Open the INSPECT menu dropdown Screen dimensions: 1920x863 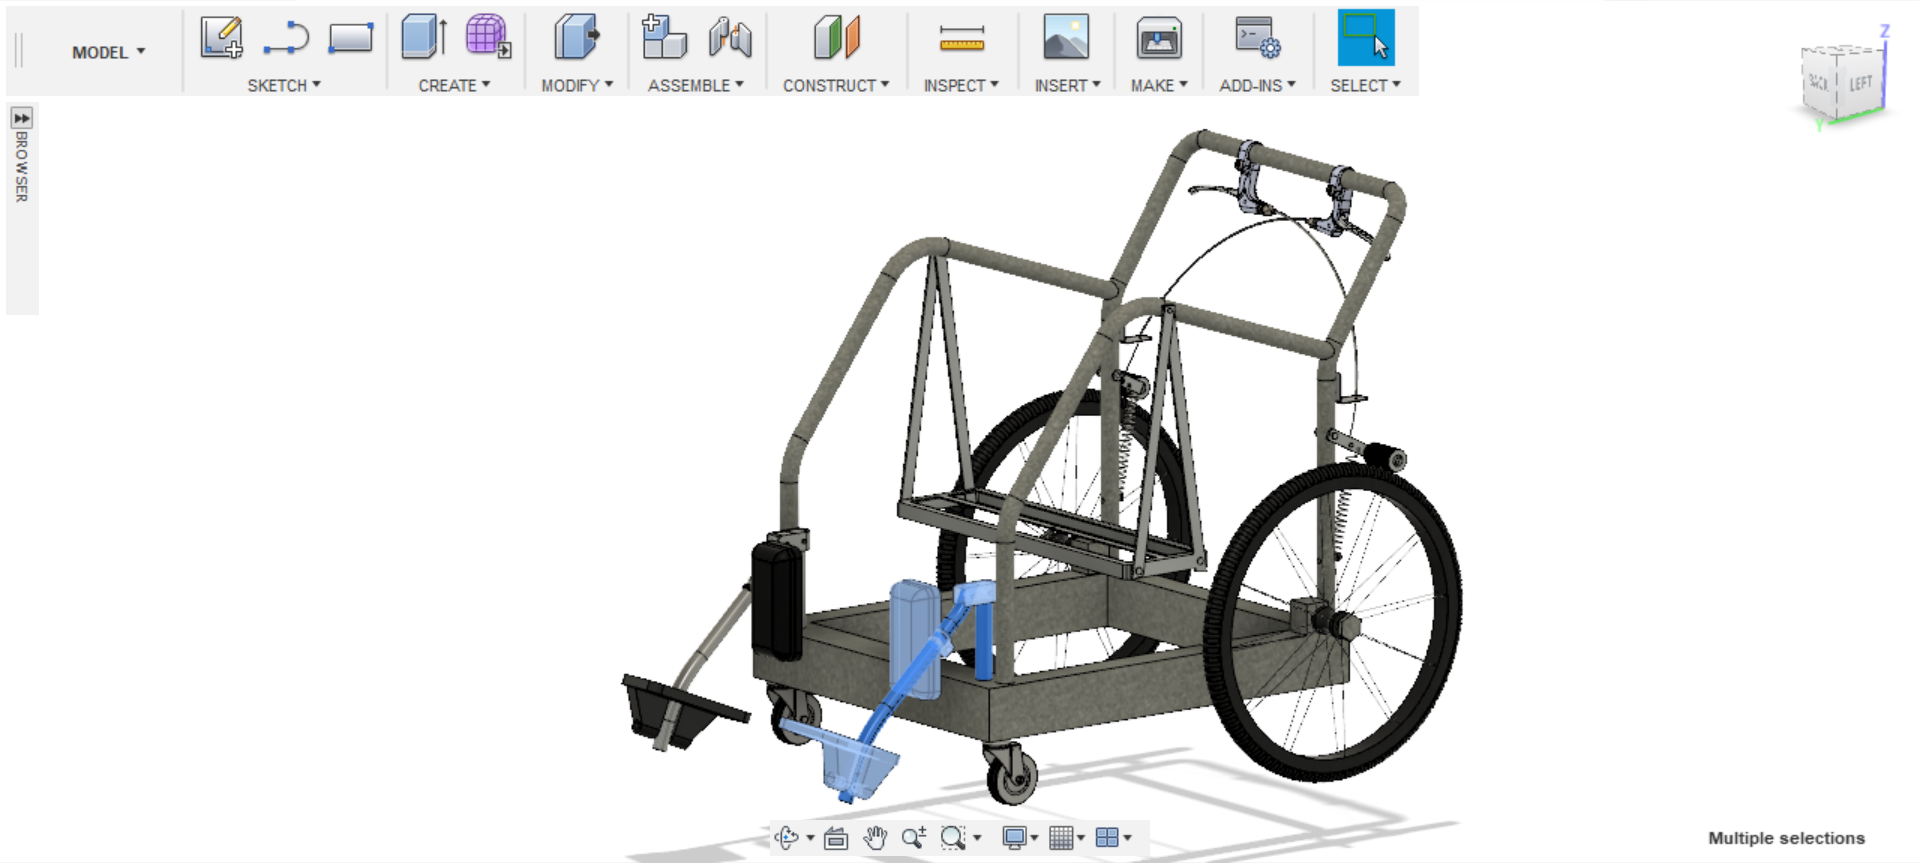[961, 86]
